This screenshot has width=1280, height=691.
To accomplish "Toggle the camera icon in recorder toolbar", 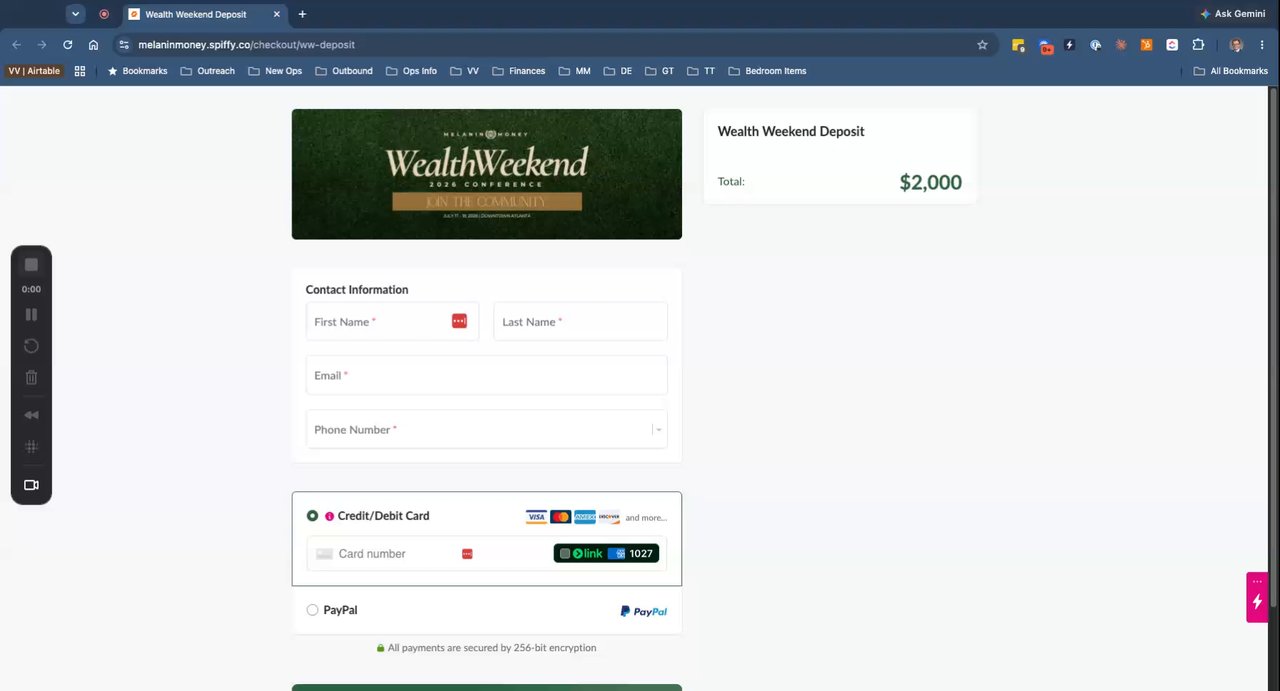I will pos(31,485).
